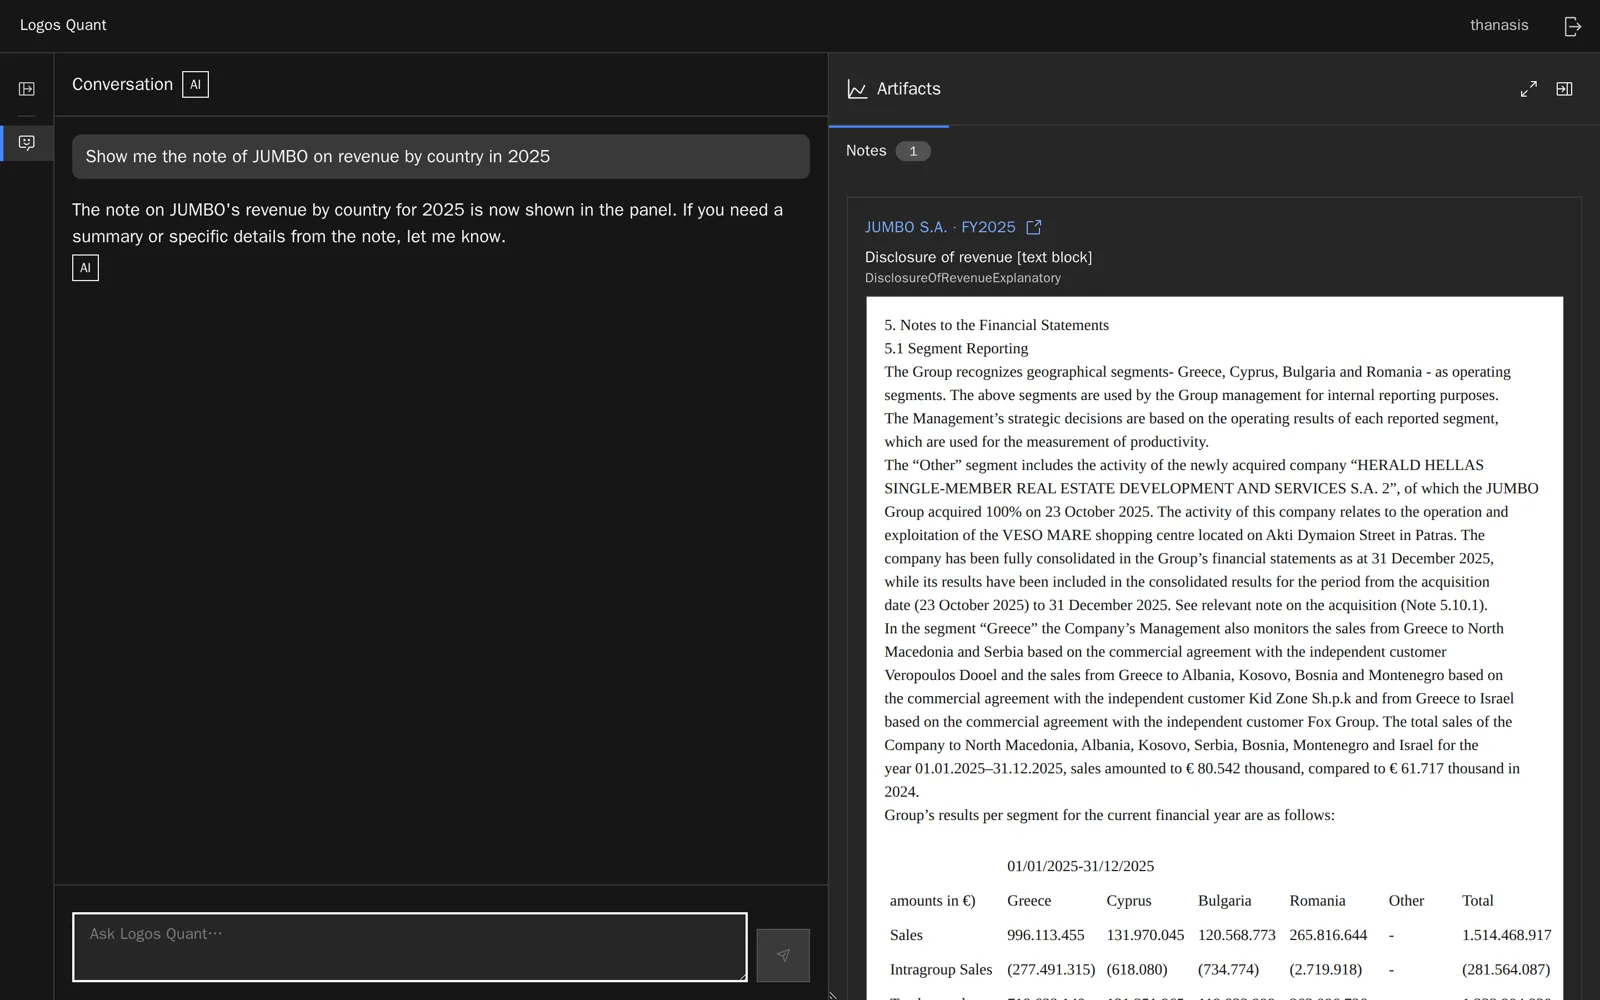
Task: Toggle the left sidebar panel icon
Action: pos(27,89)
